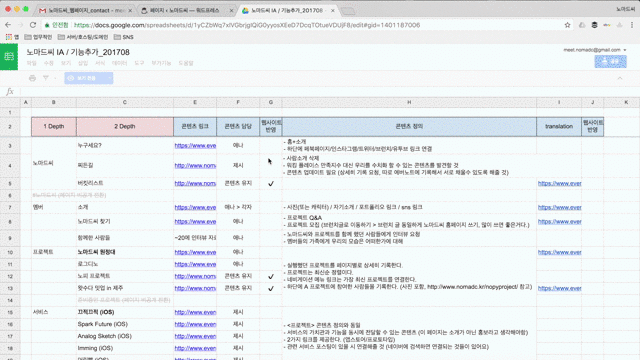Open the 도움말 (Help) menu
Viewport: 640px width, 360px height.
tap(186, 63)
